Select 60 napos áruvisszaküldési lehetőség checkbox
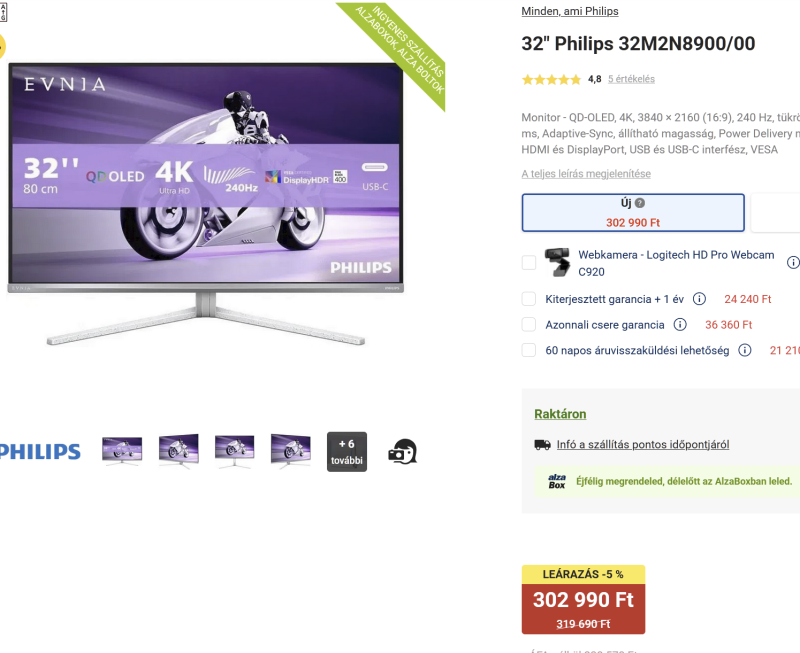Screen dimensions: 800x653 (x=529, y=350)
